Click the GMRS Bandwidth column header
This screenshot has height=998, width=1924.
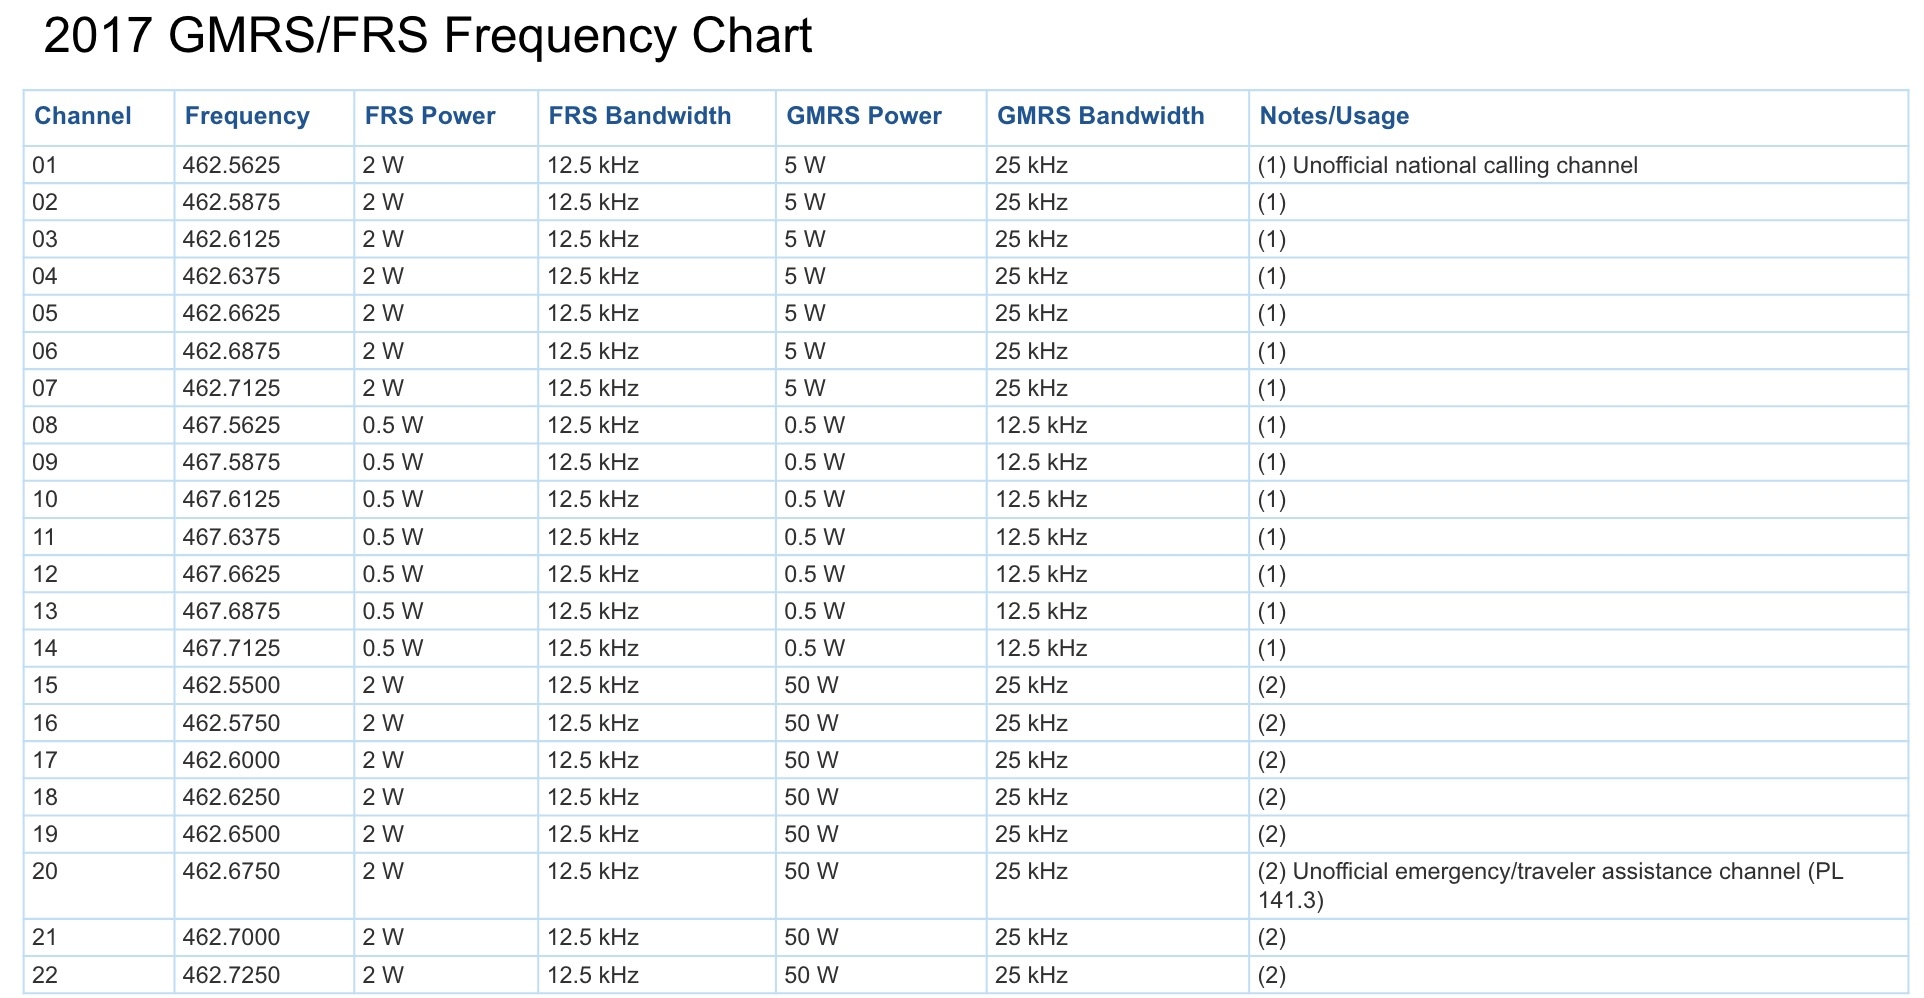pos(1100,116)
